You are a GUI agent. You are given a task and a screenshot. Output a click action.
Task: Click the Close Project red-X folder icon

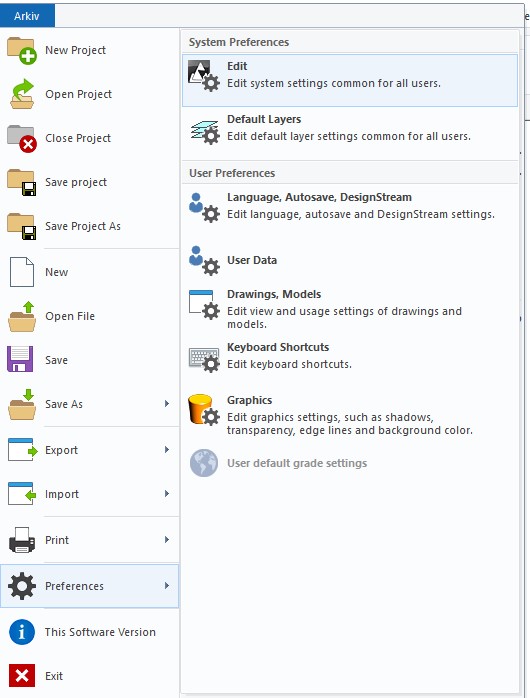(x=22, y=138)
